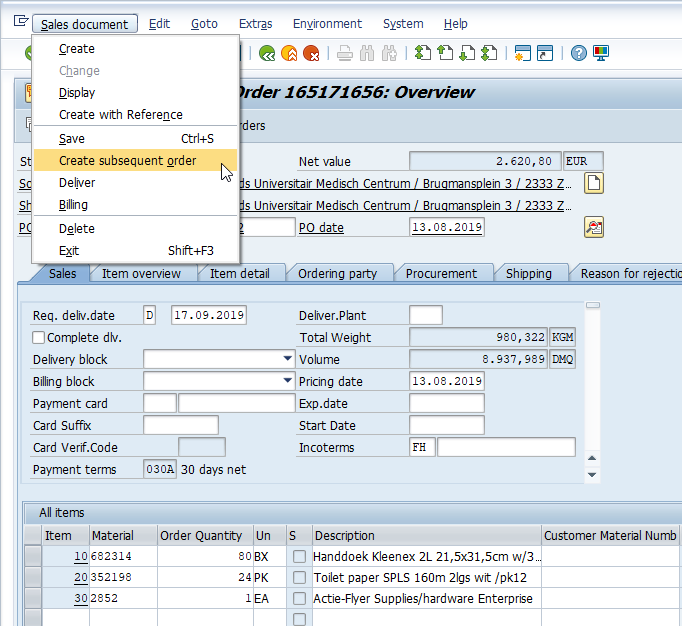Screen dimensions: 682x626
Task: Toggle the Complete dlv. checkbox
Action: (x=38, y=338)
